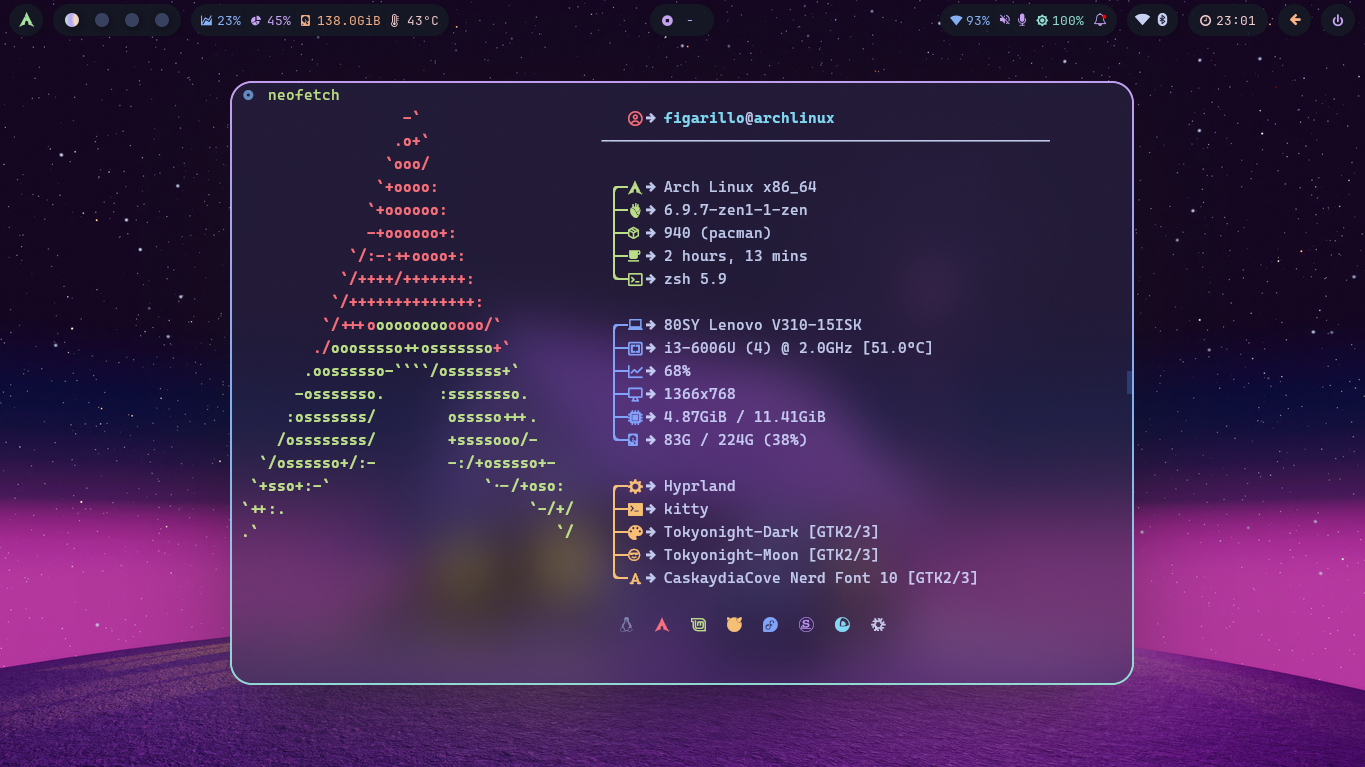The height and width of the screenshot is (767, 1365).
Task: Click the Slackware logo icon
Action: coord(806,624)
